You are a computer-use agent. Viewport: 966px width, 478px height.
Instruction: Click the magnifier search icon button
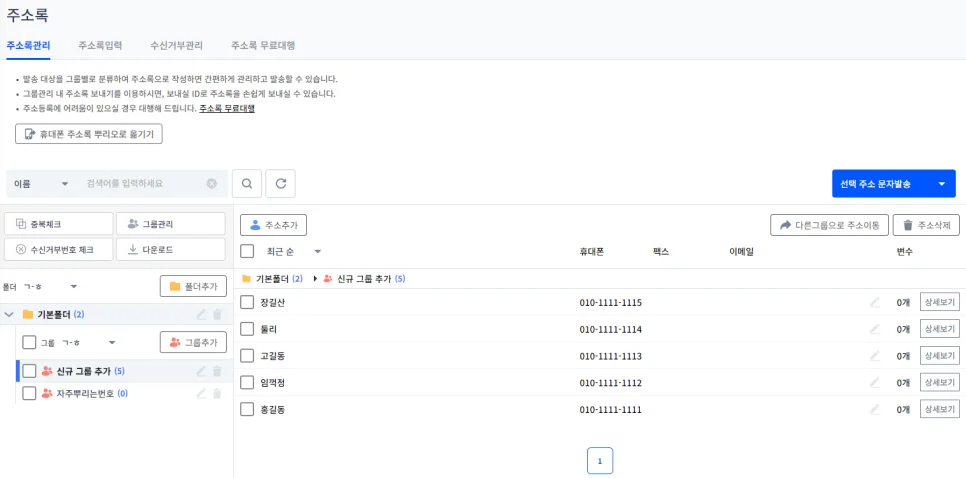point(247,184)
